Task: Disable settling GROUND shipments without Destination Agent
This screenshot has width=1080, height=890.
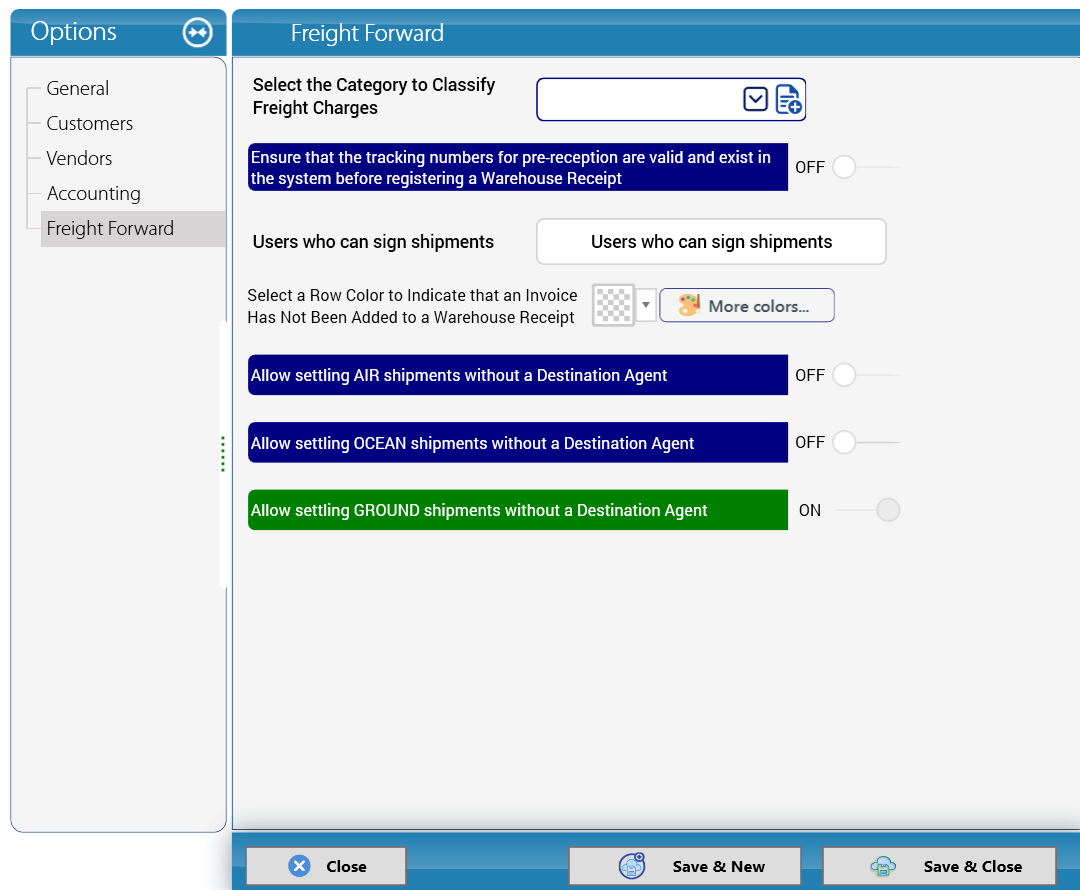Action: pyautogui.click(x=866, y=510)
